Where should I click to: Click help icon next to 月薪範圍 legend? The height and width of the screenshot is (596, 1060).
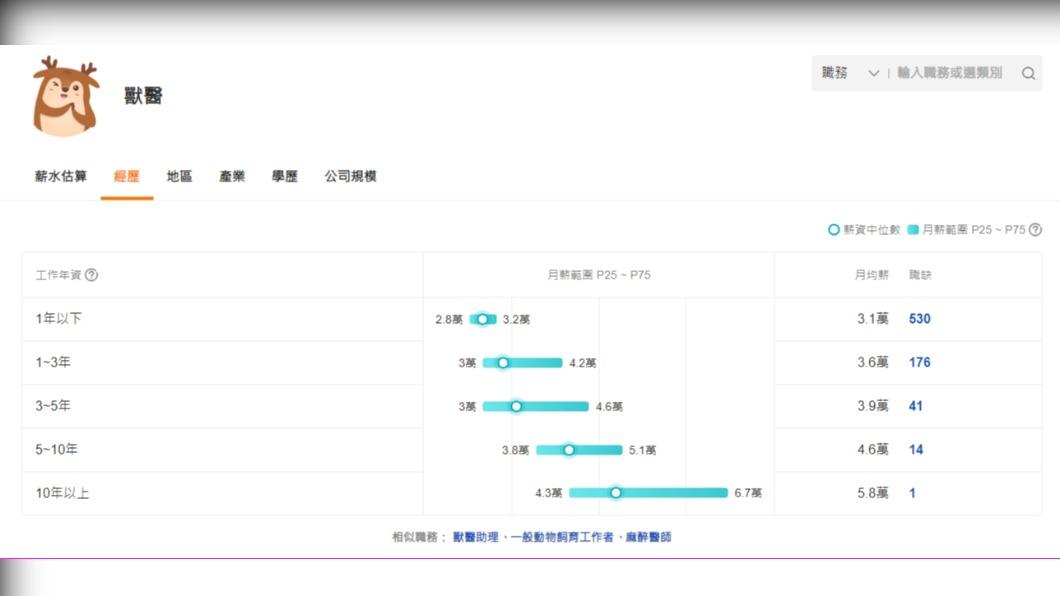tap(1035, 230)
